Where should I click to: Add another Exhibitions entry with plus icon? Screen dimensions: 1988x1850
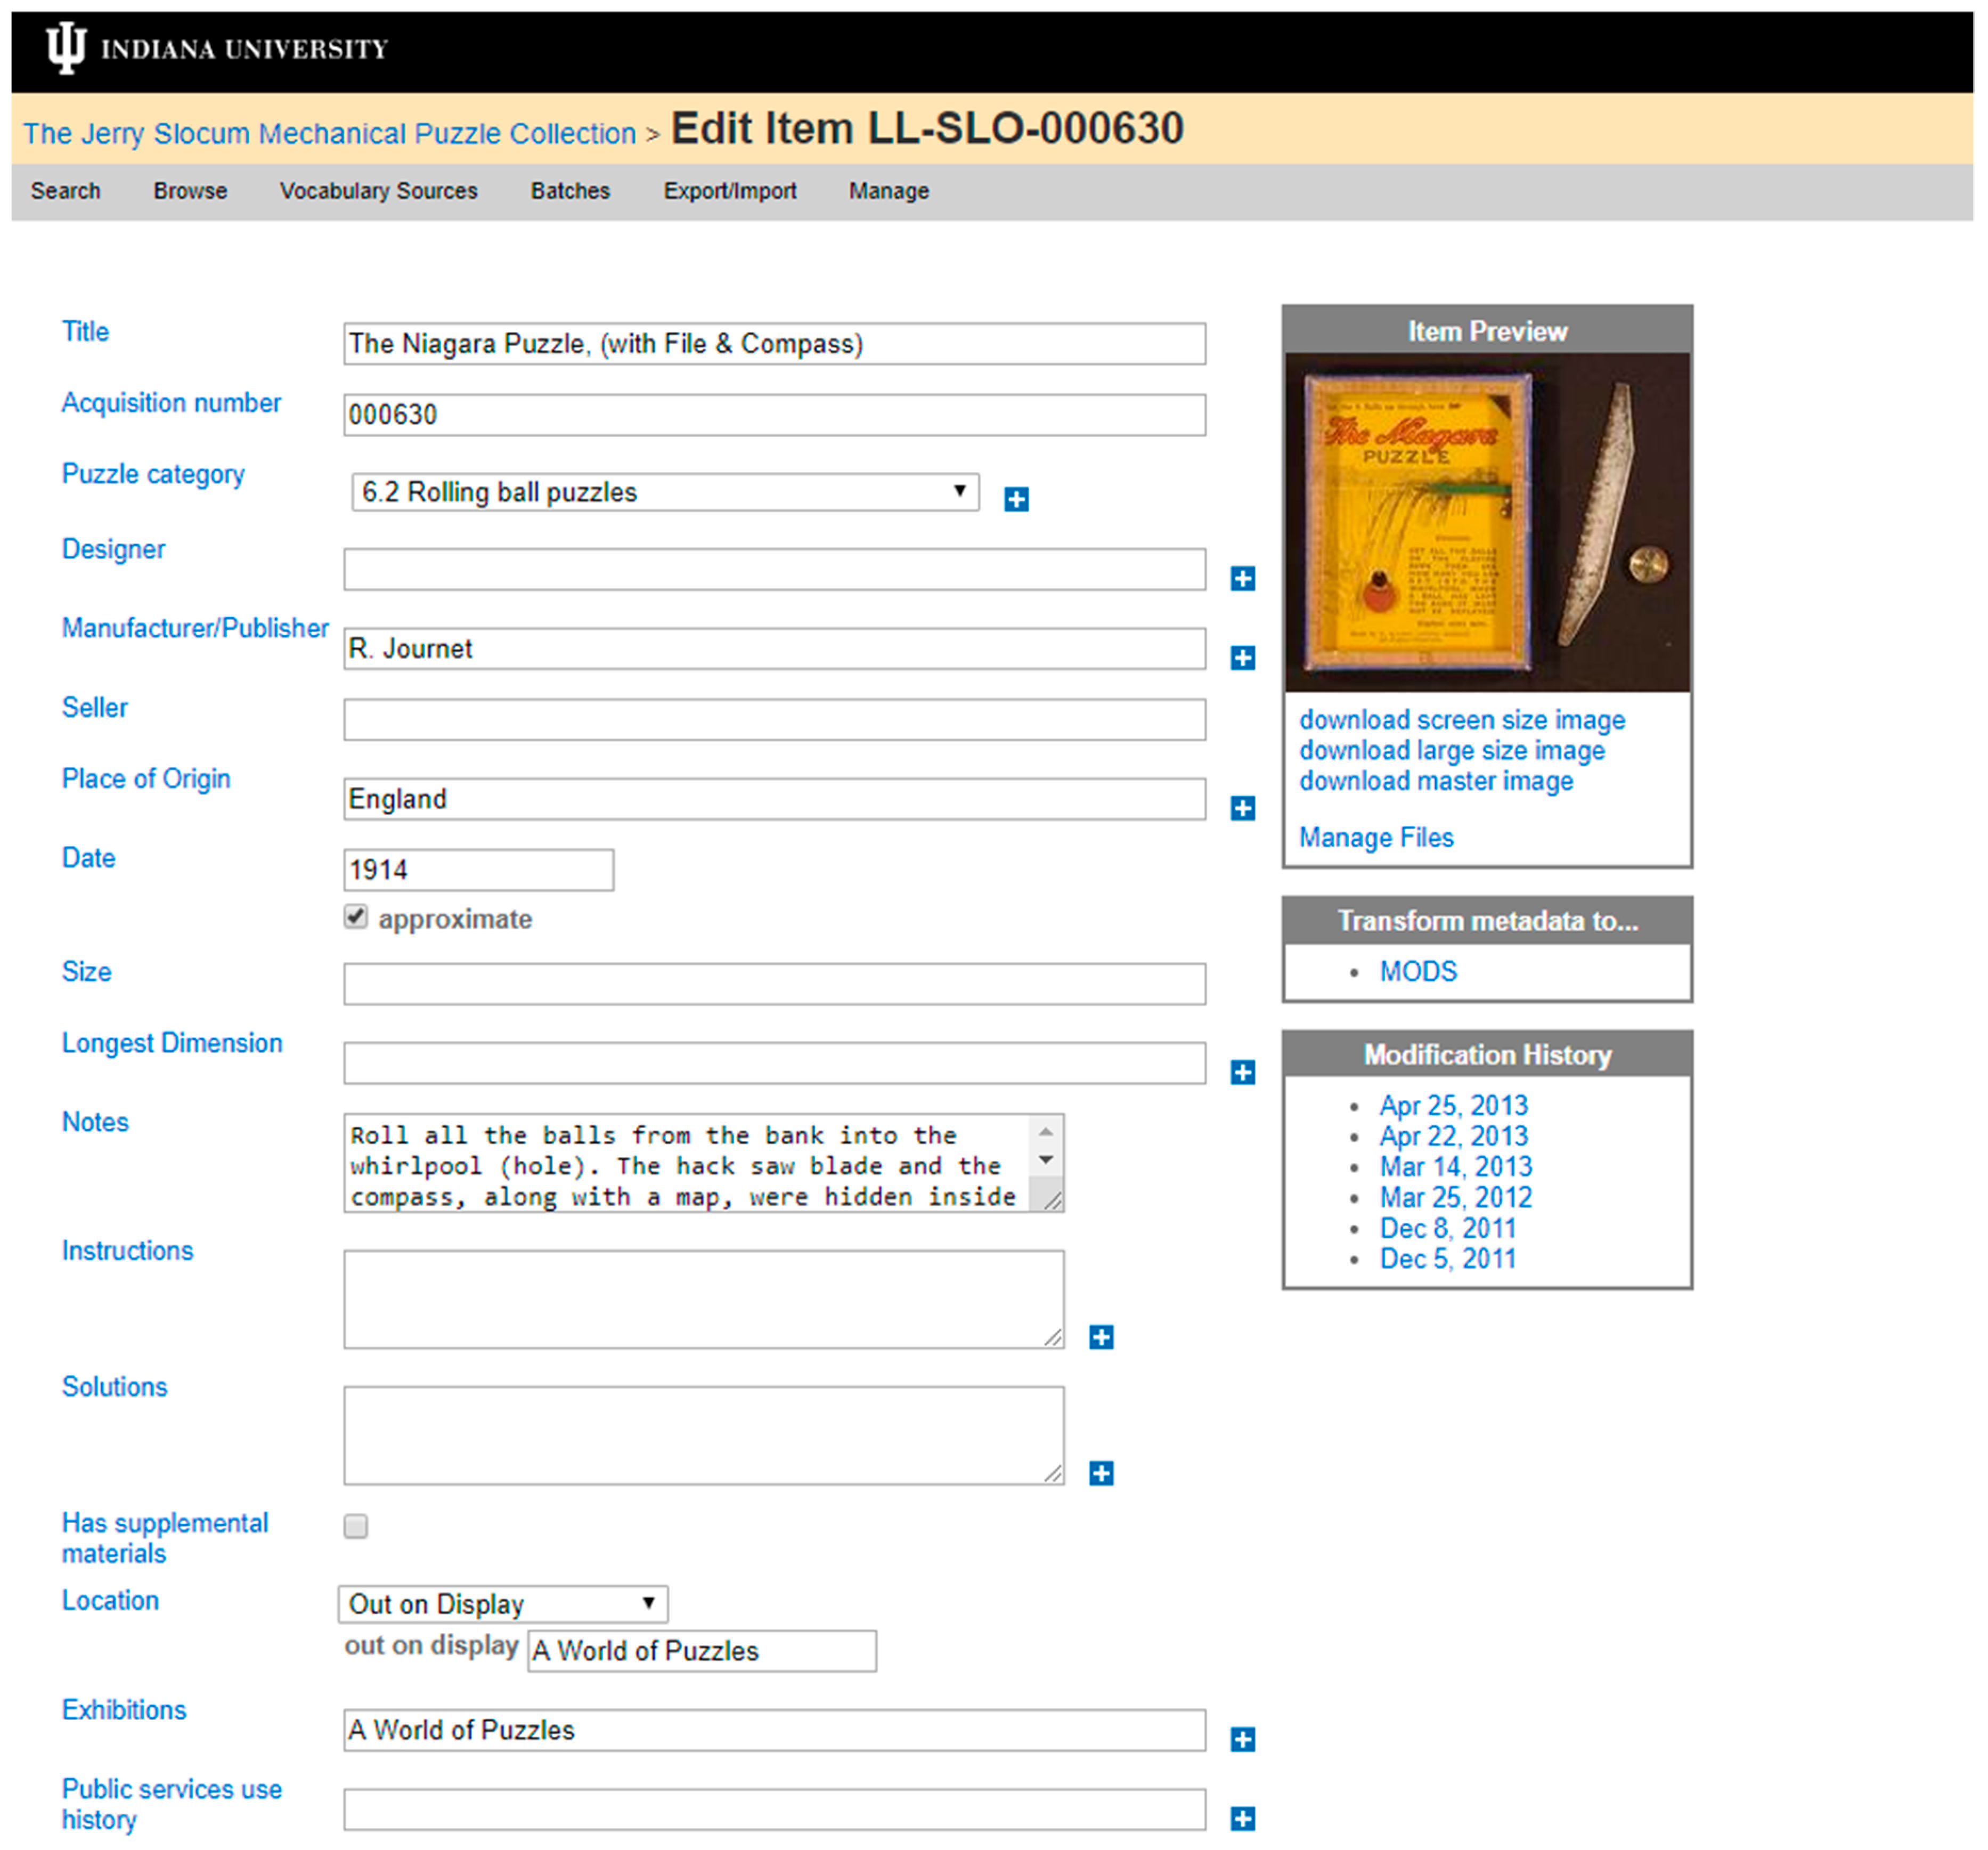[1242, 1739]
